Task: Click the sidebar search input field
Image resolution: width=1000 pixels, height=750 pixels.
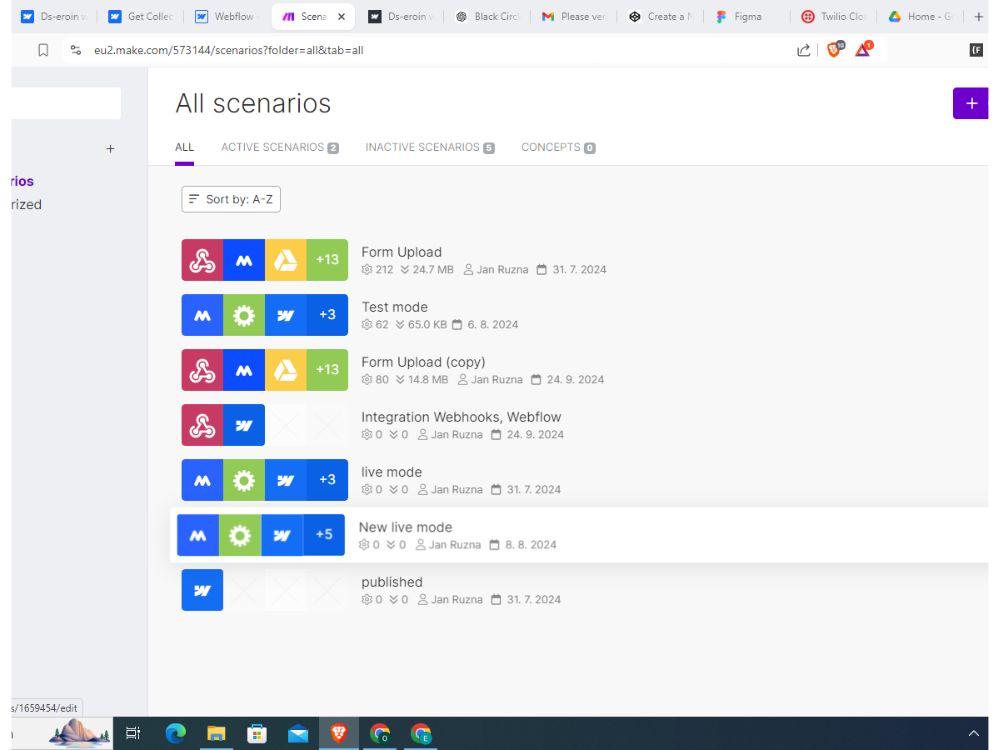Action: tap(66, 103)
